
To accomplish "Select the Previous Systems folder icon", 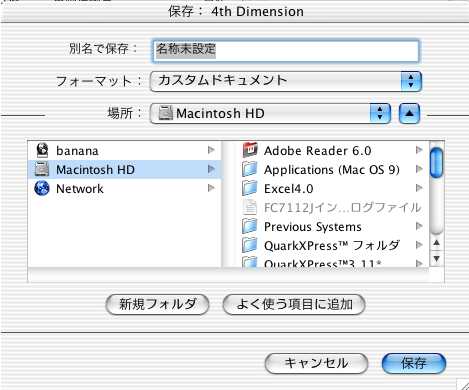I will coord(250,226).
